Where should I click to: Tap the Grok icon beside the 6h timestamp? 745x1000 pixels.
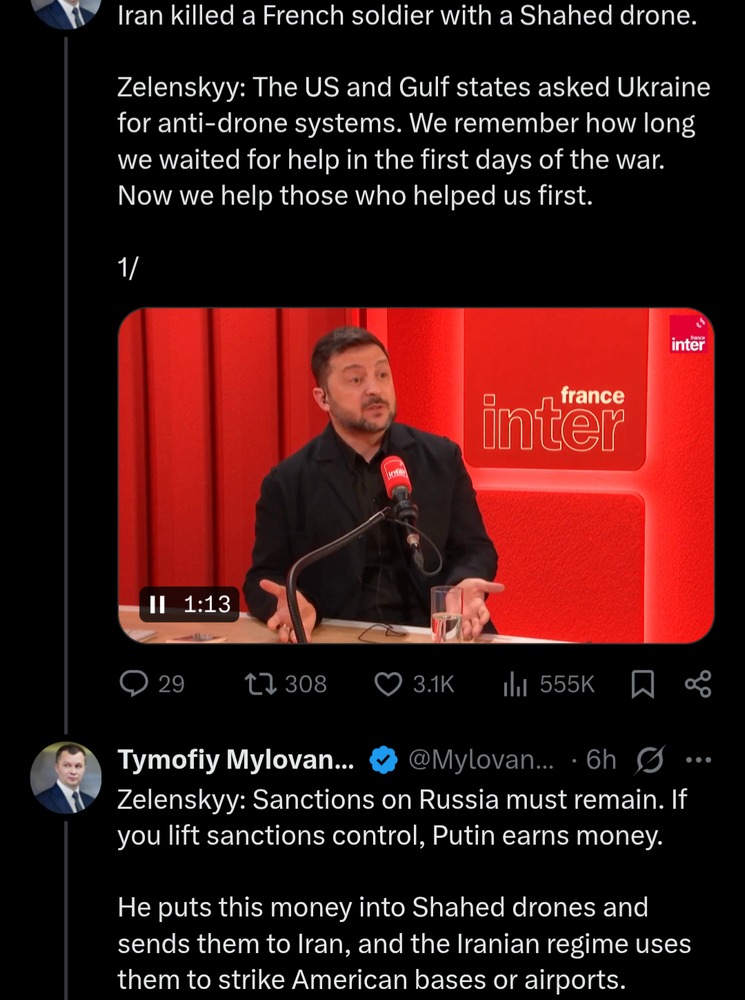click(x=650, y=761)
